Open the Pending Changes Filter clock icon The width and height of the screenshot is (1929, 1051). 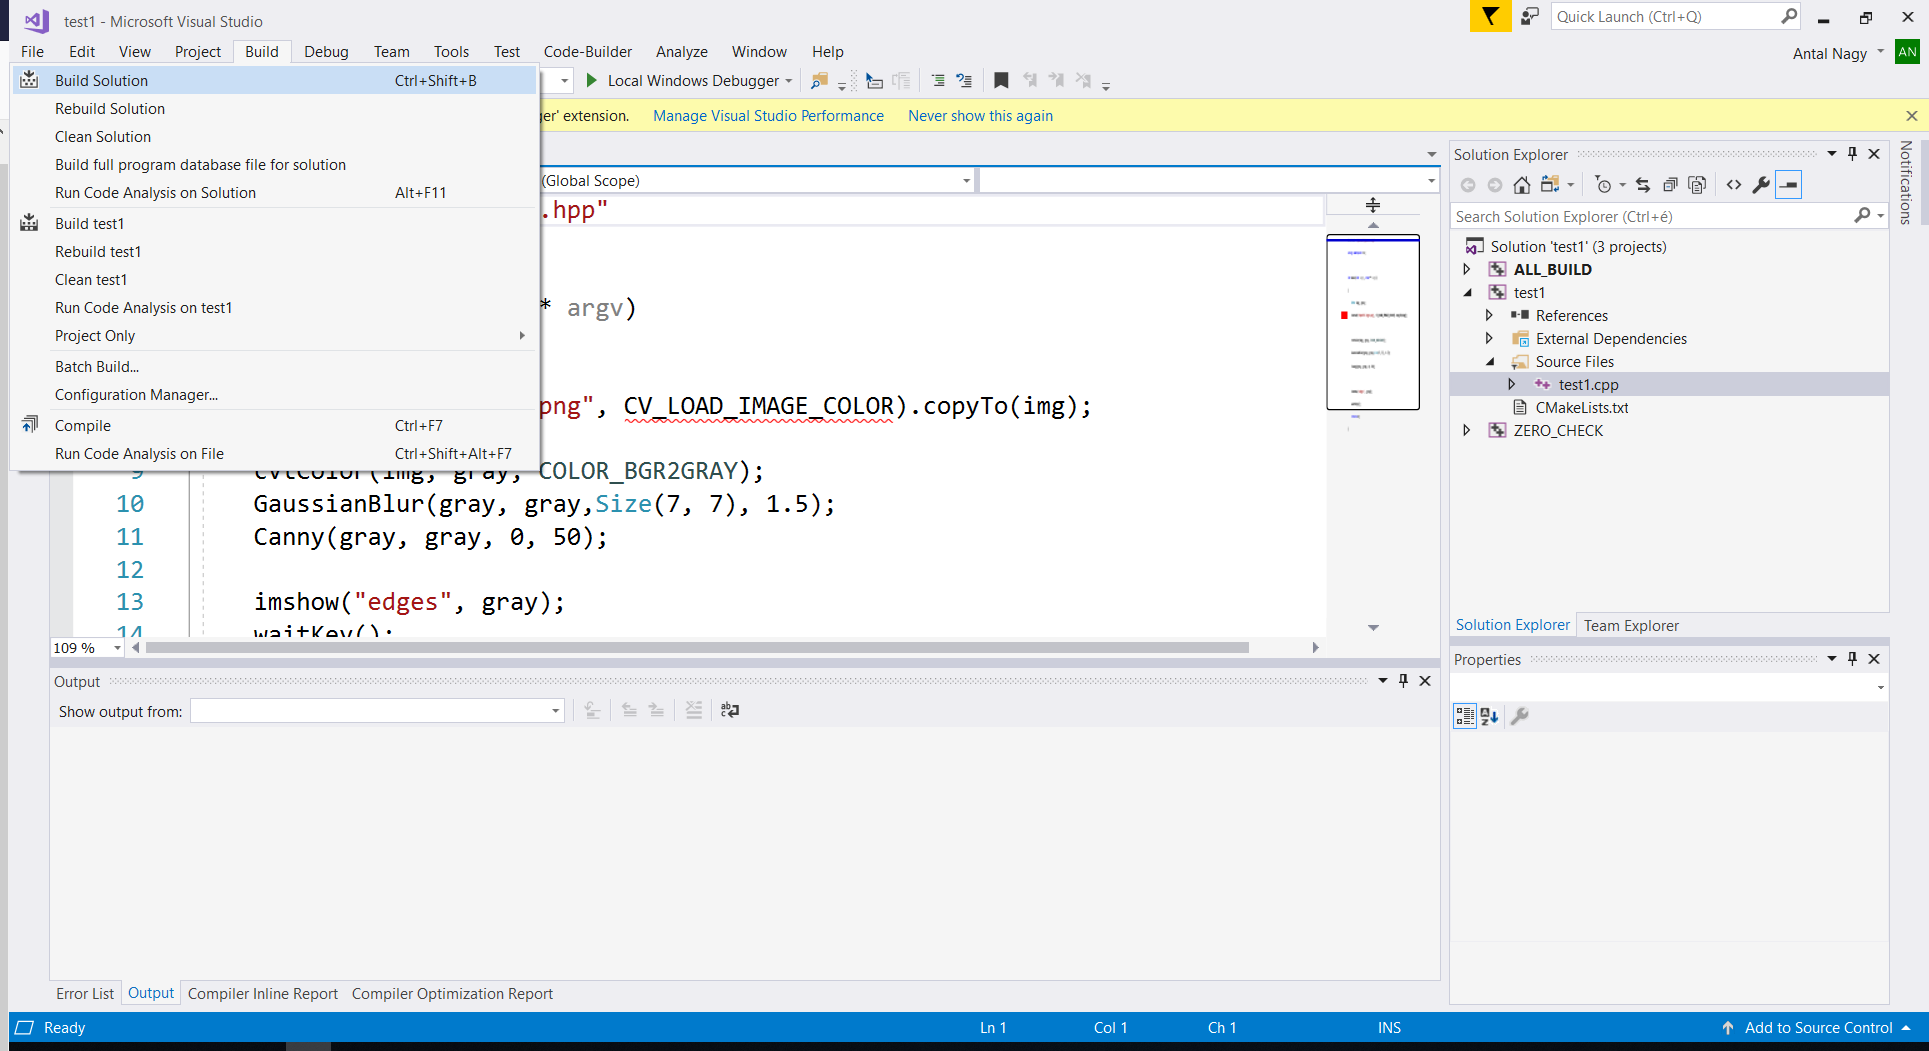[x=1604, y=184]
